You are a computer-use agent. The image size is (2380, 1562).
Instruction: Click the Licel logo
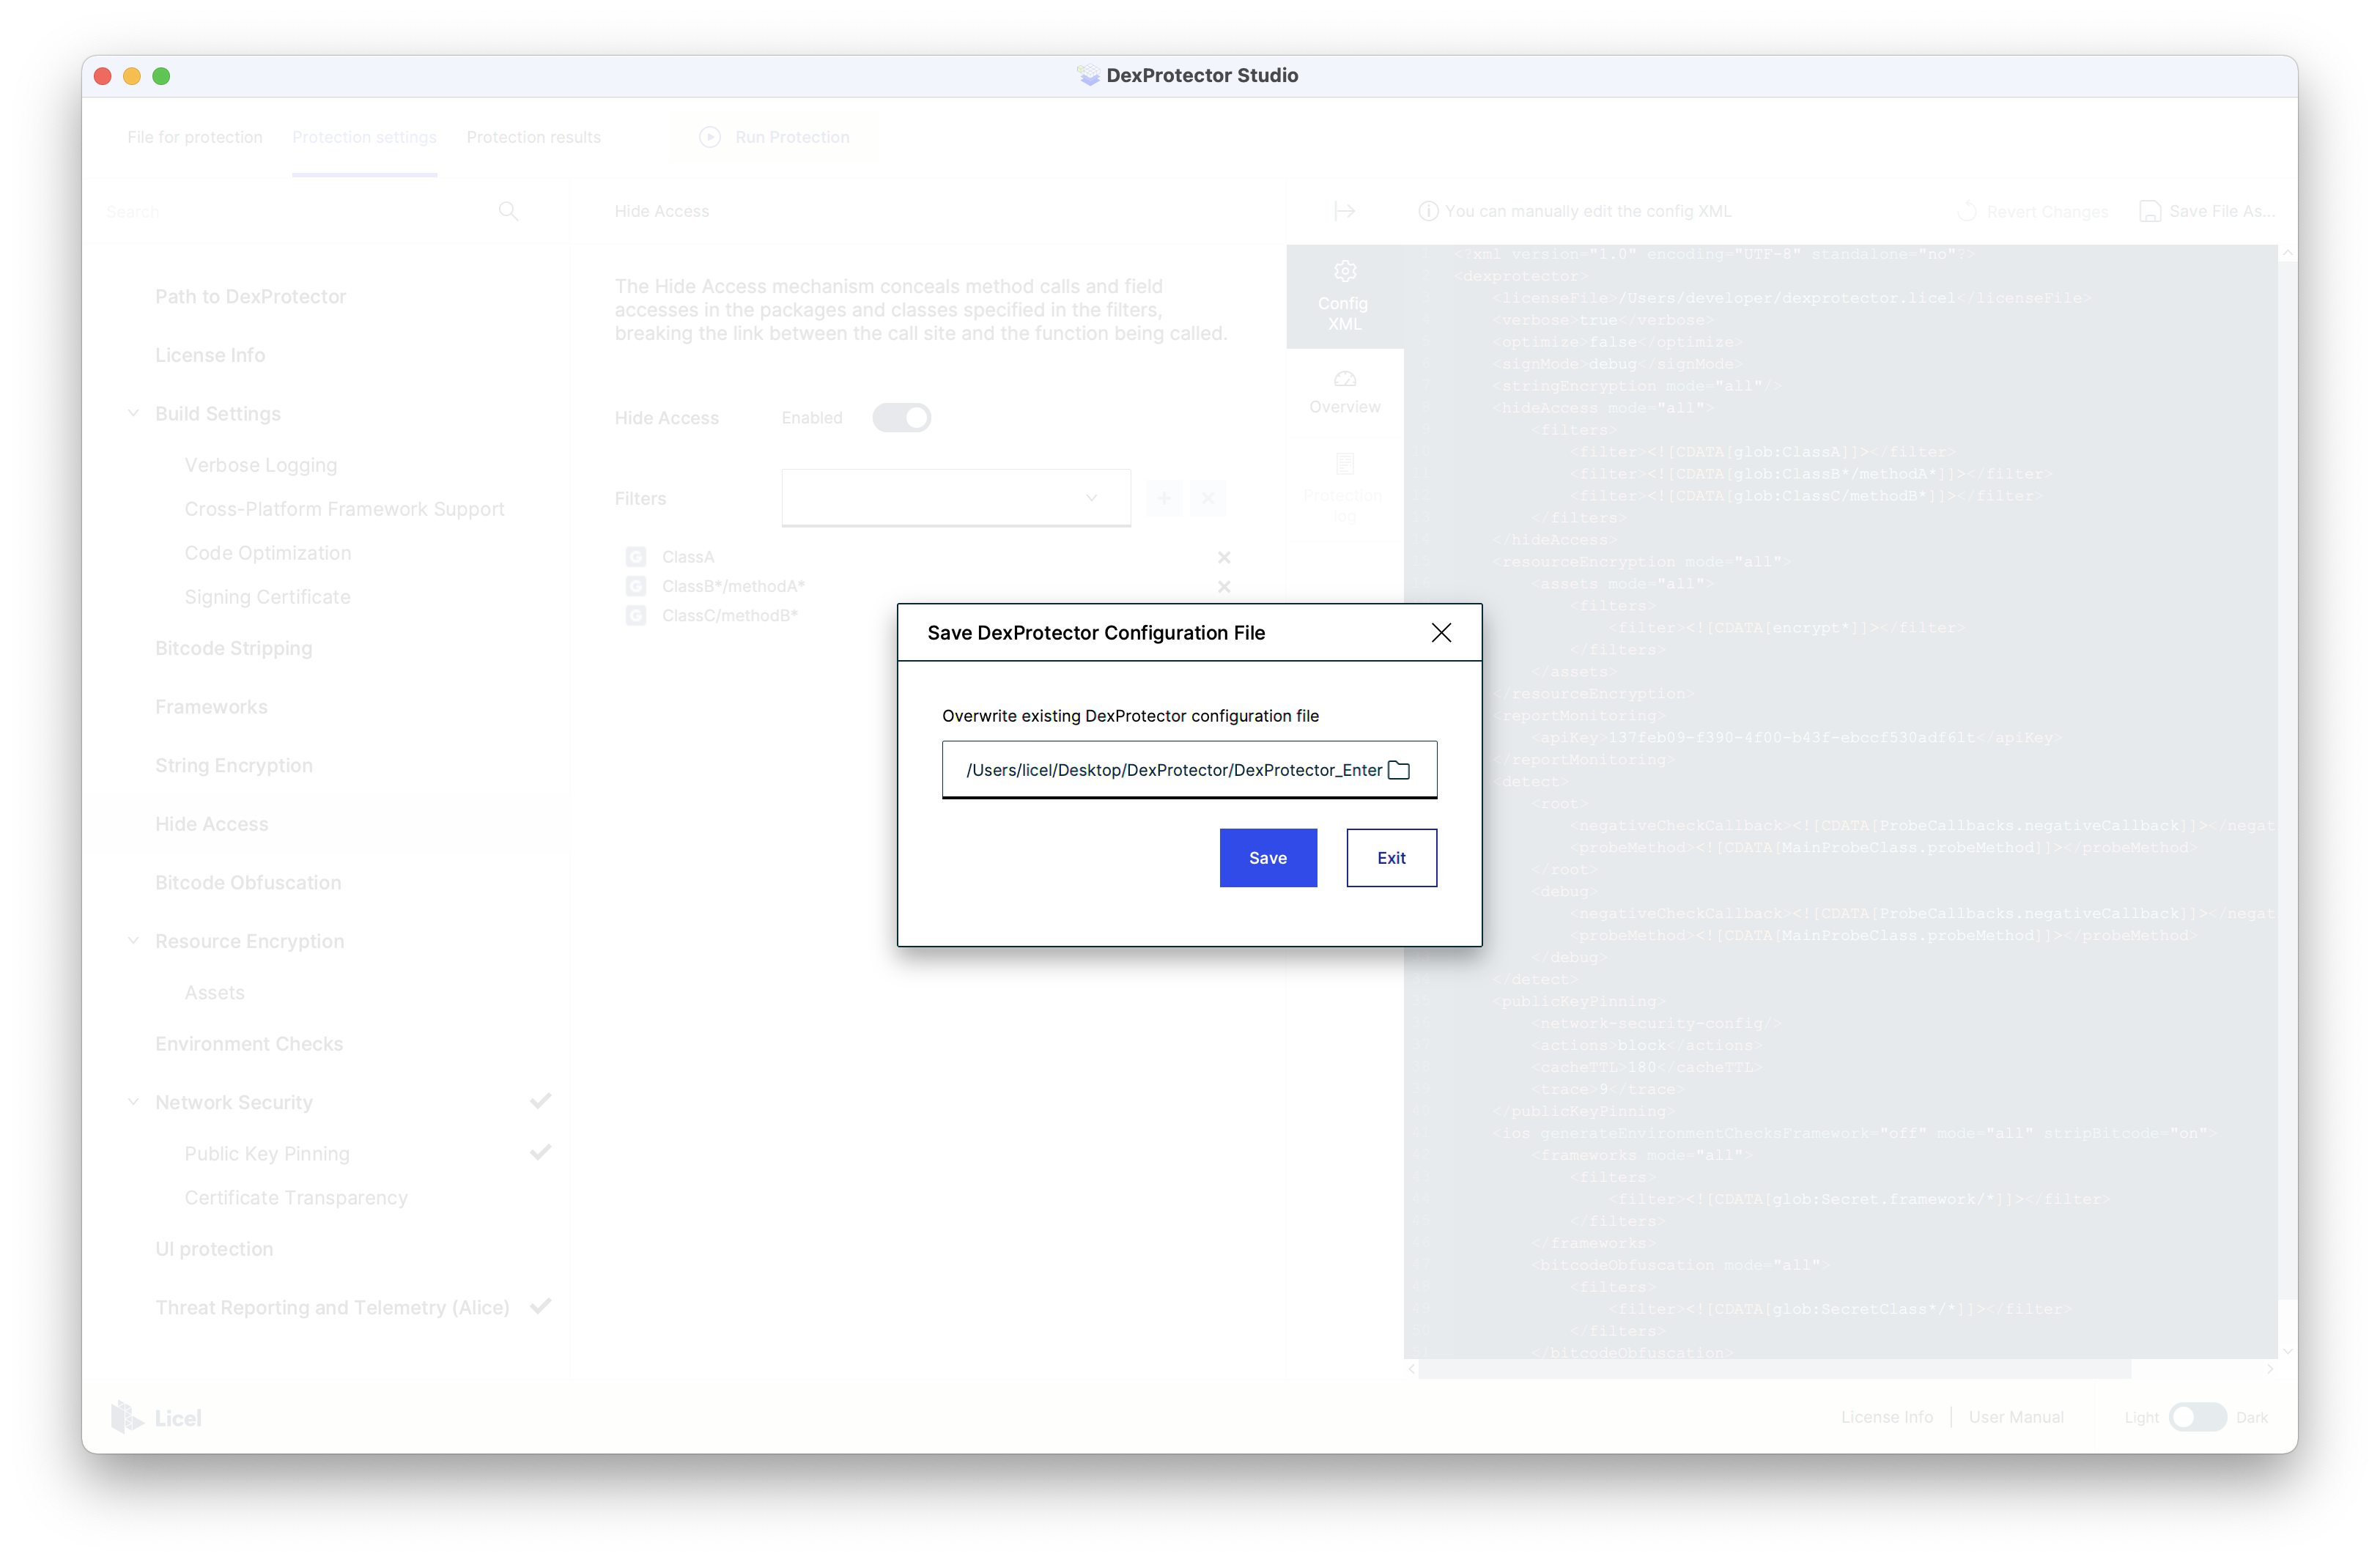coord(156,1417)
